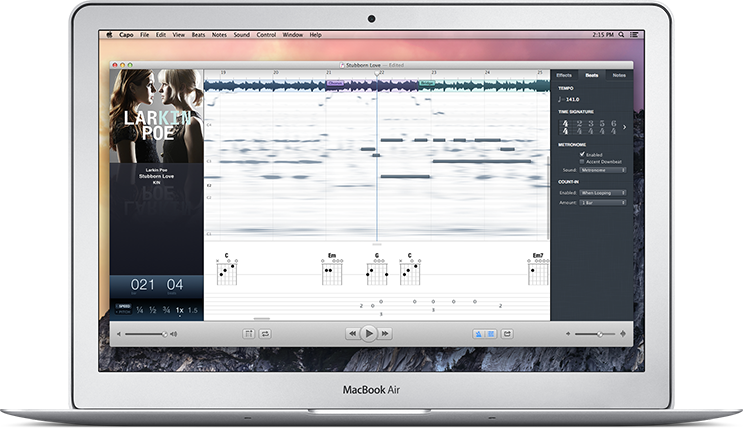The image size is (743, 429).
Task: Open the Notes menu
Action: tap(219, 35)
